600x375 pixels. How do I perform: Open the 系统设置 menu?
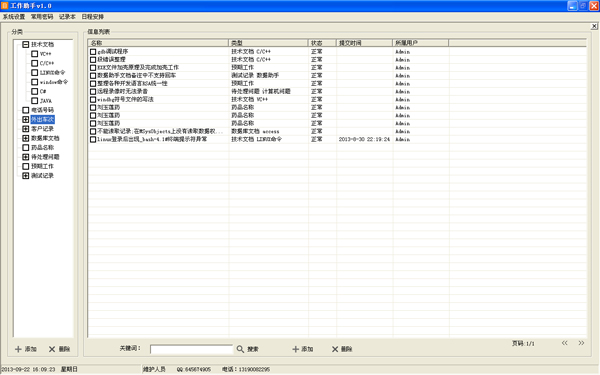pyautogui.click(x=14, y=17)
